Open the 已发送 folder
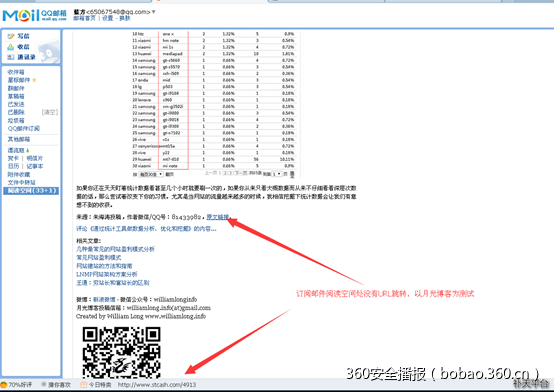Screen dimensions: 554x392 point(16,104)
